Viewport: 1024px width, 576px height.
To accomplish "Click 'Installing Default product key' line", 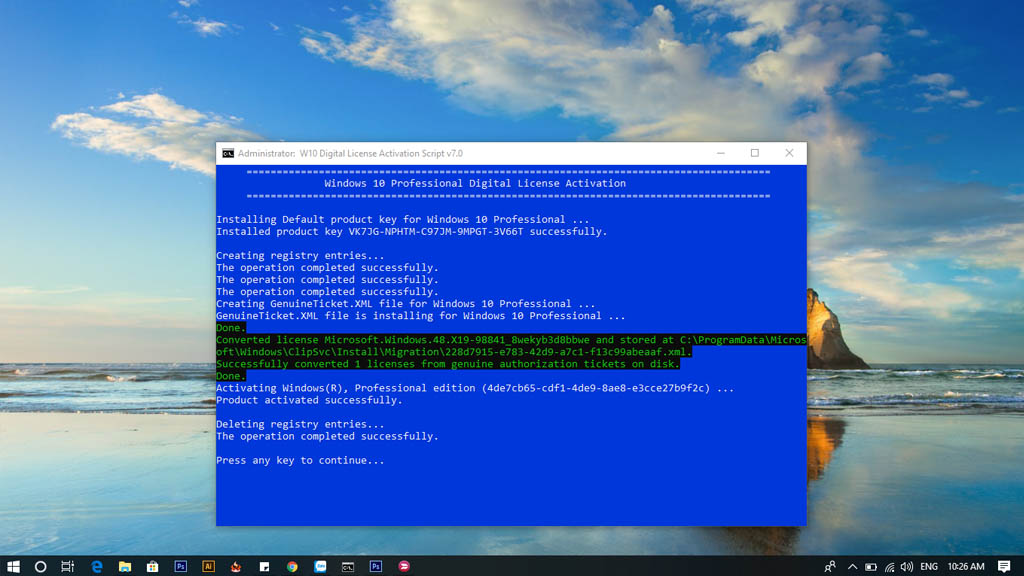I will coord(402,219).
